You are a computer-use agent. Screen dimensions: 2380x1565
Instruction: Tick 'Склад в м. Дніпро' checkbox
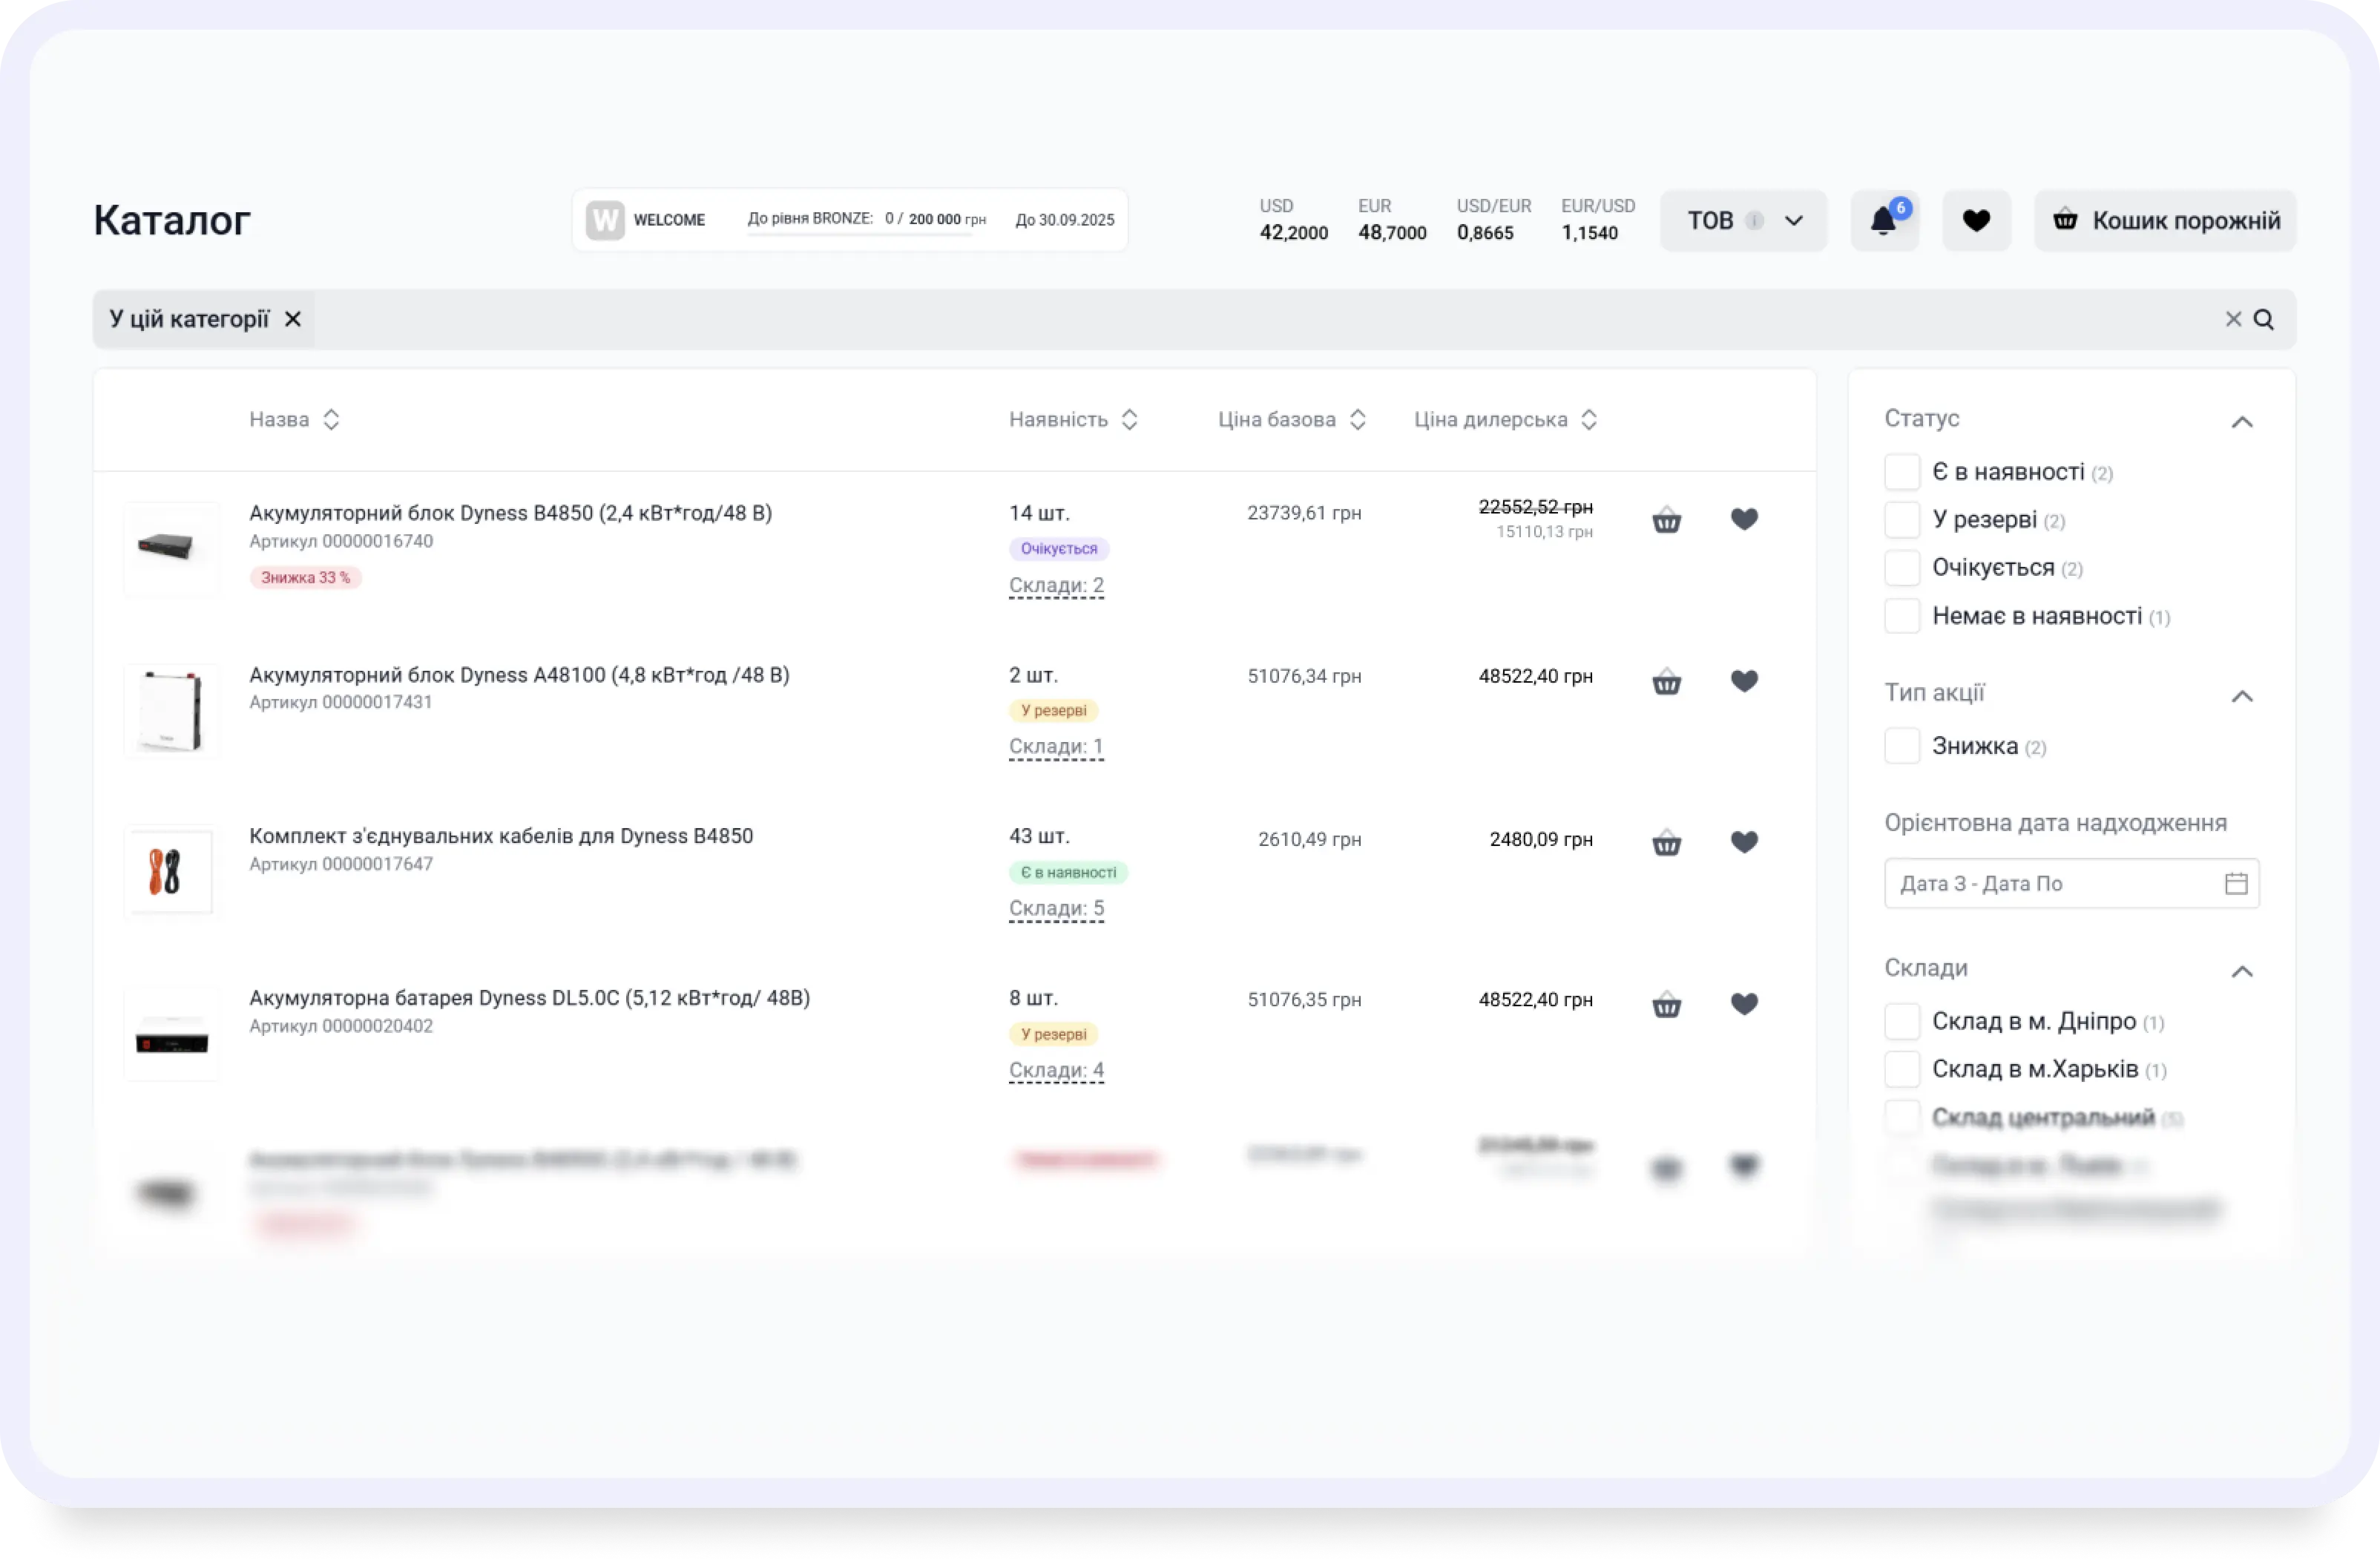coord(1902,1021)
